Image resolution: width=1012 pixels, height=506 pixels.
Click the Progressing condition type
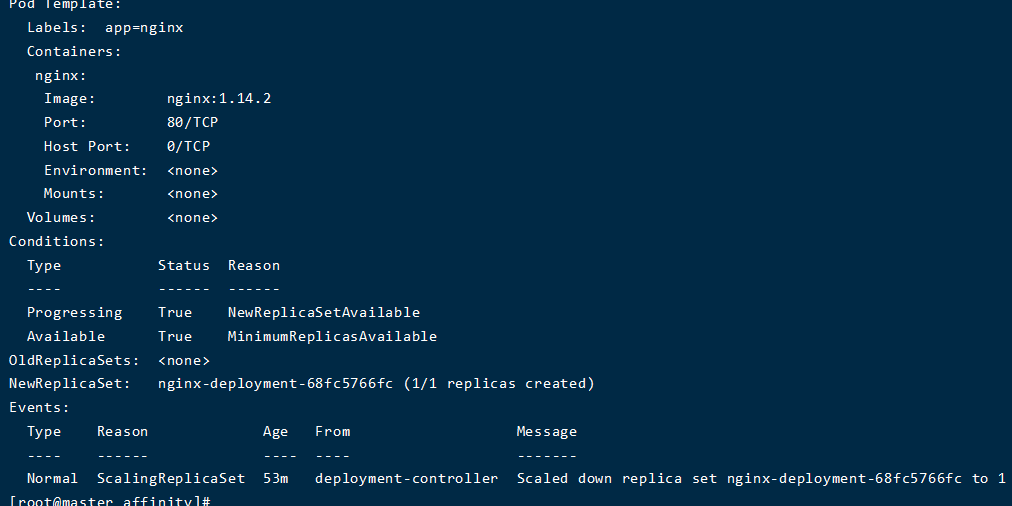[x=74, y=312]
